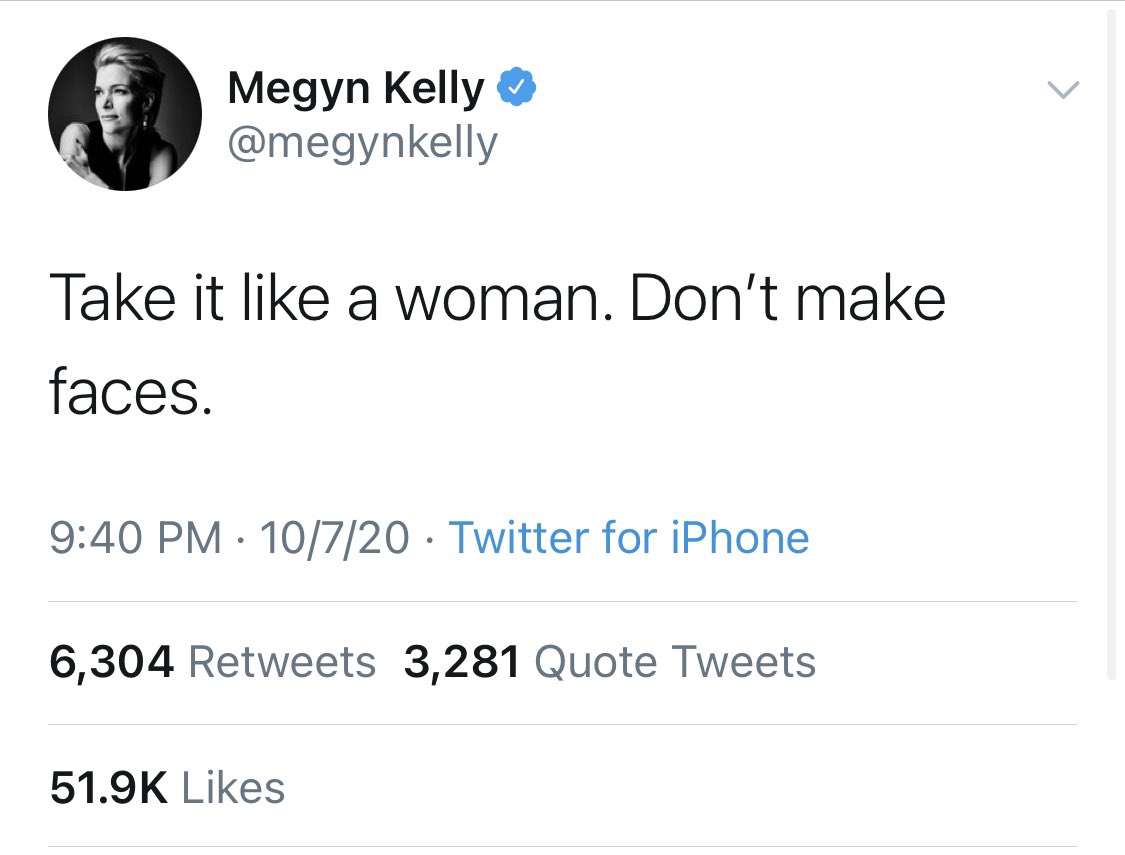This screenshot has height=855, width=1125.
Task: Open Megyn Kelly's profile picture
Action: [125, 114]
